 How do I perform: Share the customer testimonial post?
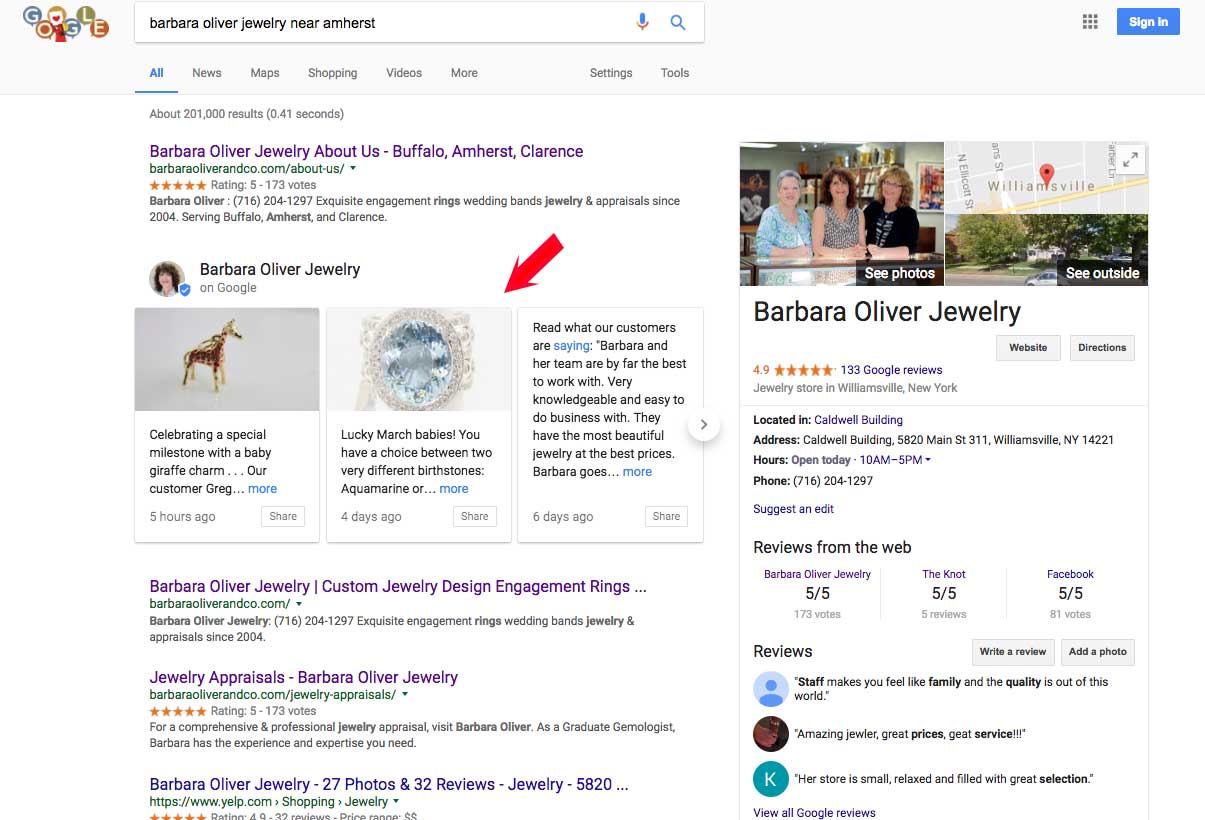(x=666, y=517)
